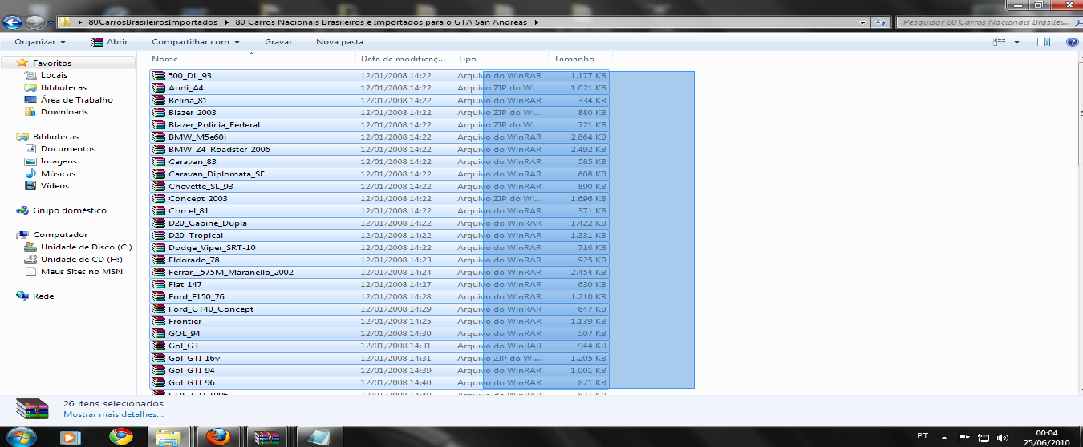1083x447 pixels.
Task: Select the Caravan_Diplomata_SE file name
Action: (x=215, y=174)
